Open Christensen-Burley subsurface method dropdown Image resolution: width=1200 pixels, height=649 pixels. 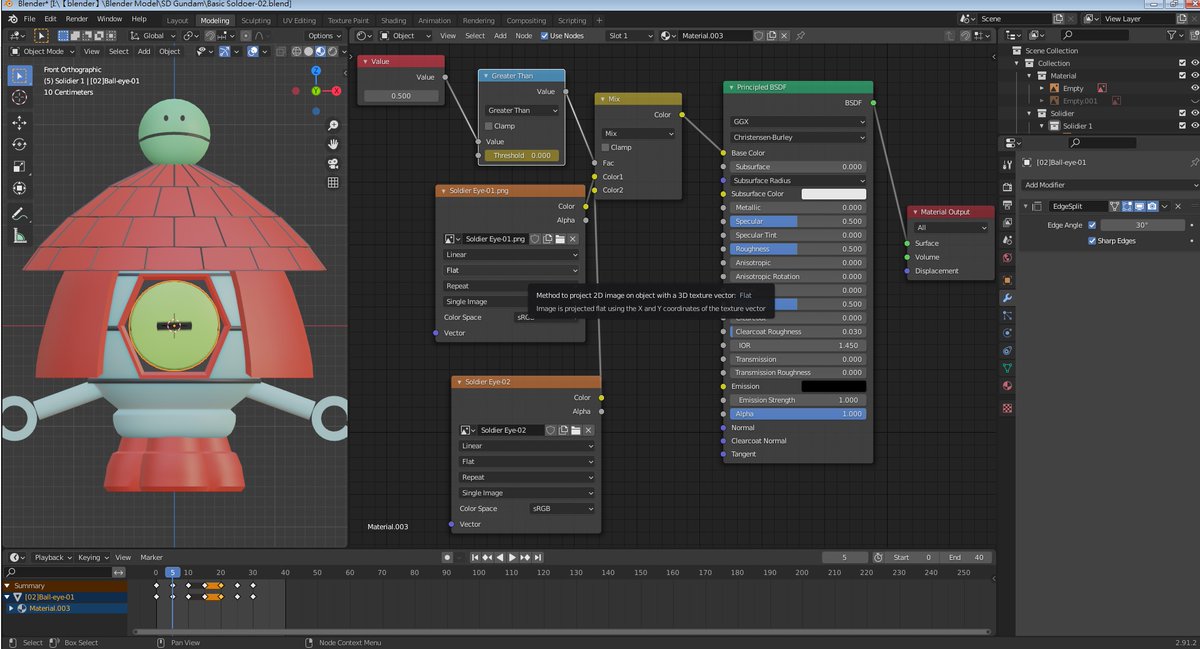[798, 137]
